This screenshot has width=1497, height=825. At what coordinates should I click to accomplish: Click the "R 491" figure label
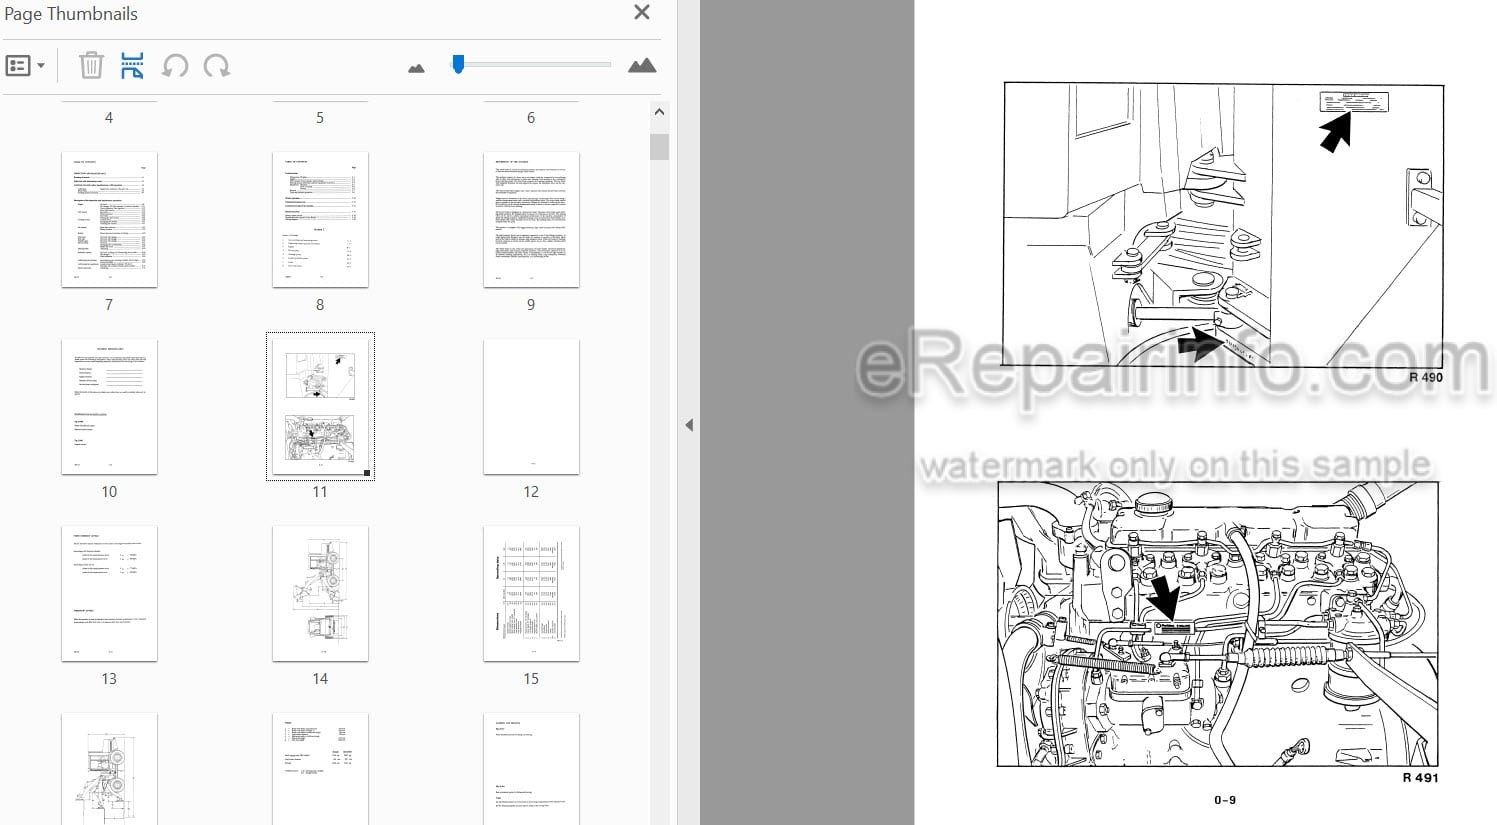click(x=1420, y=777)
